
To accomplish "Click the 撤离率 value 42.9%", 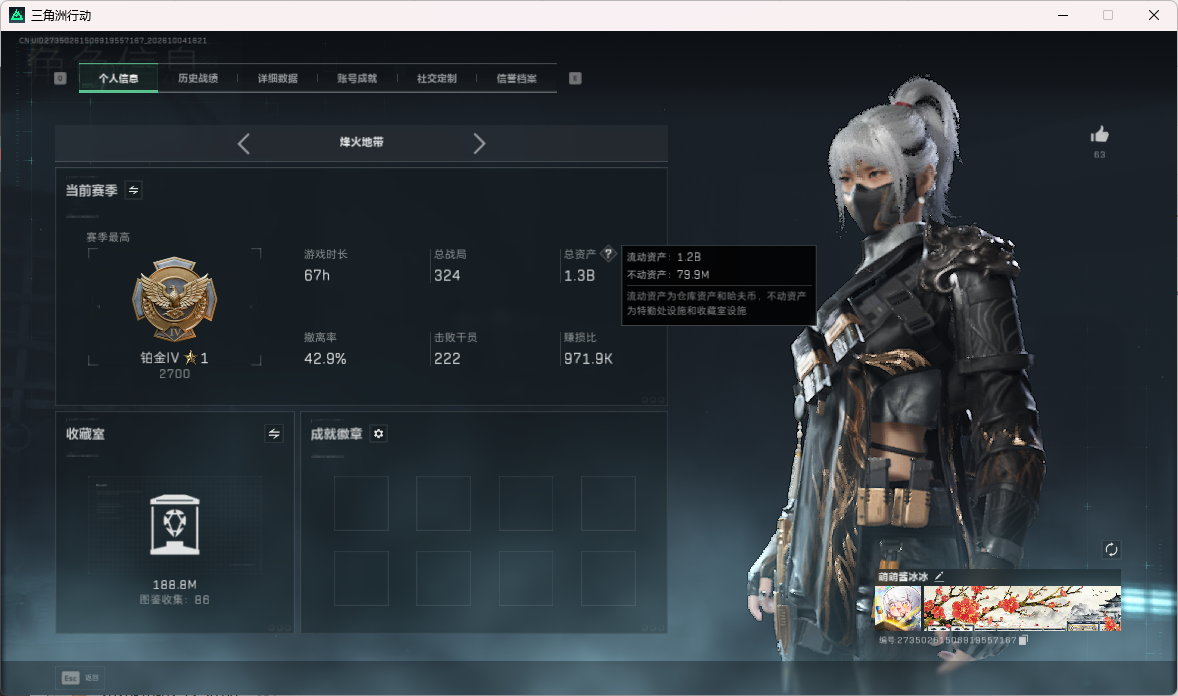I will click(x=325, y=359).
